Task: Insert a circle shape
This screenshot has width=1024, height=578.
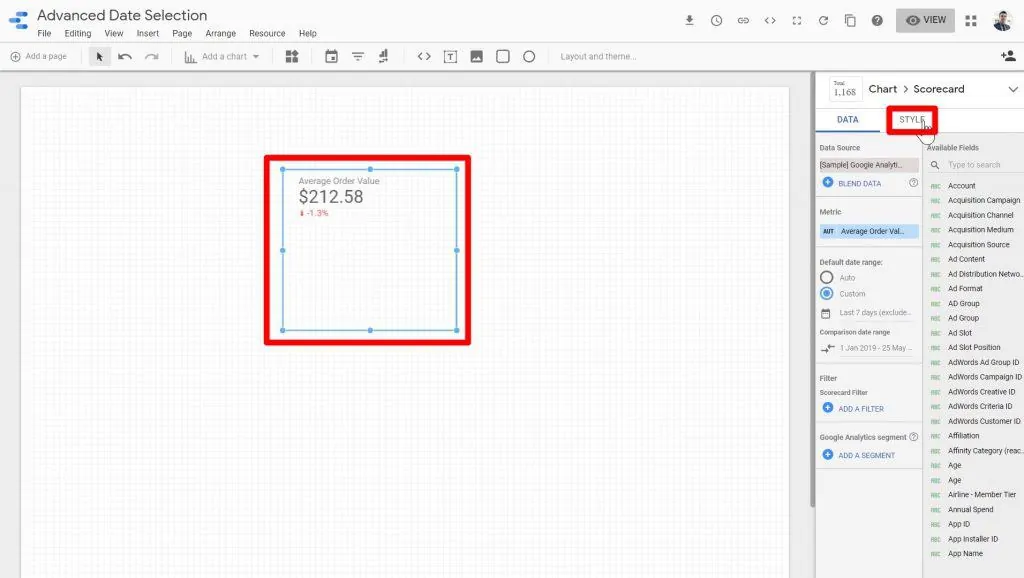Action: tap(529, 57)
